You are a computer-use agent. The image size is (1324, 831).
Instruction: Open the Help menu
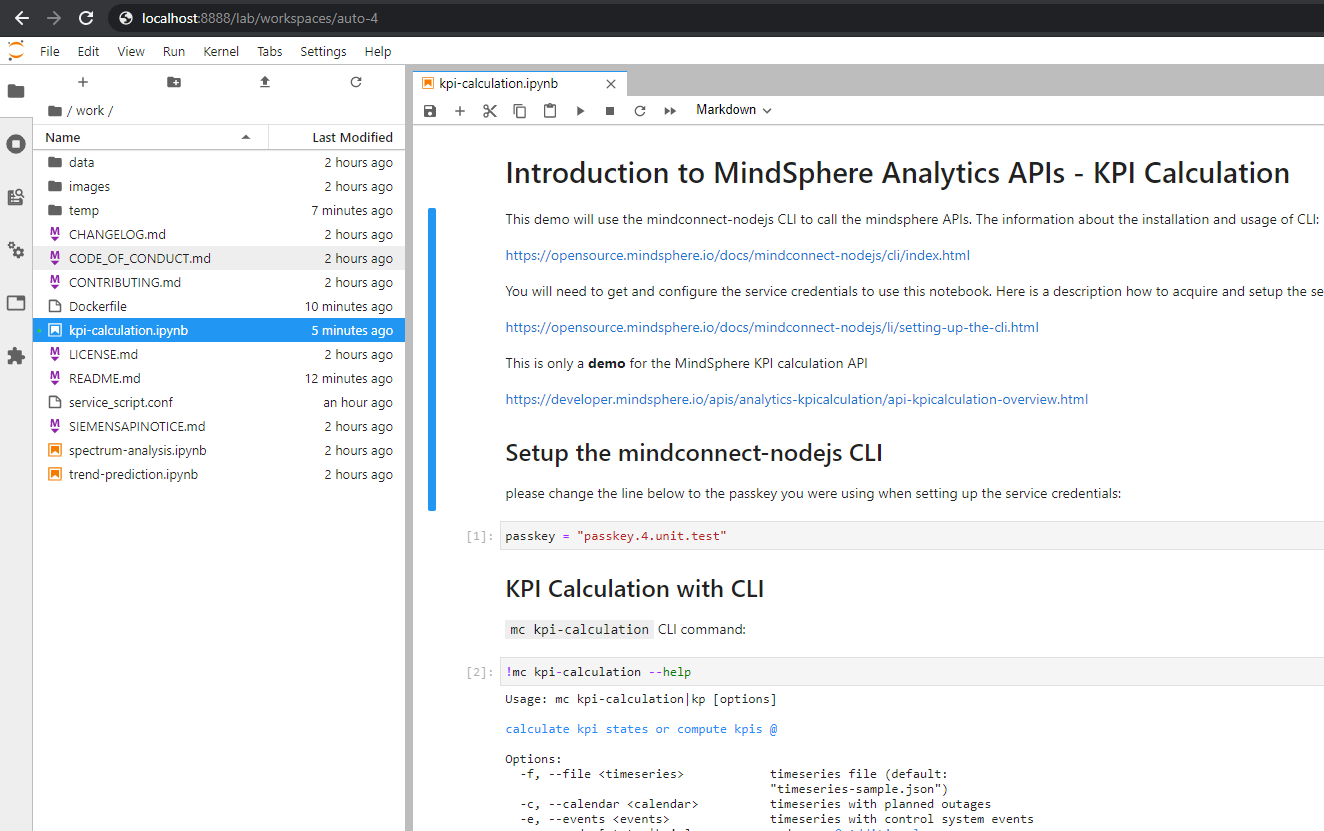coord(378,51)
